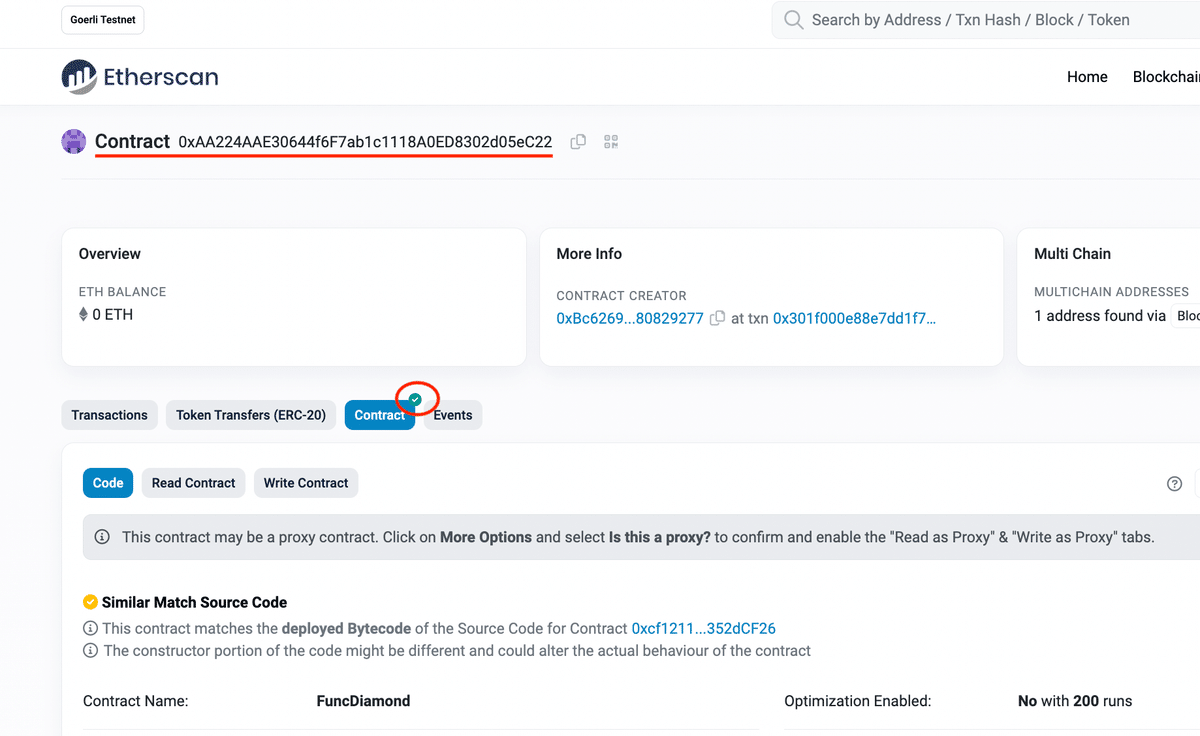This screenshot has width=1200, height=736.
Task: Switch to the Events tab
Action: 453,415
